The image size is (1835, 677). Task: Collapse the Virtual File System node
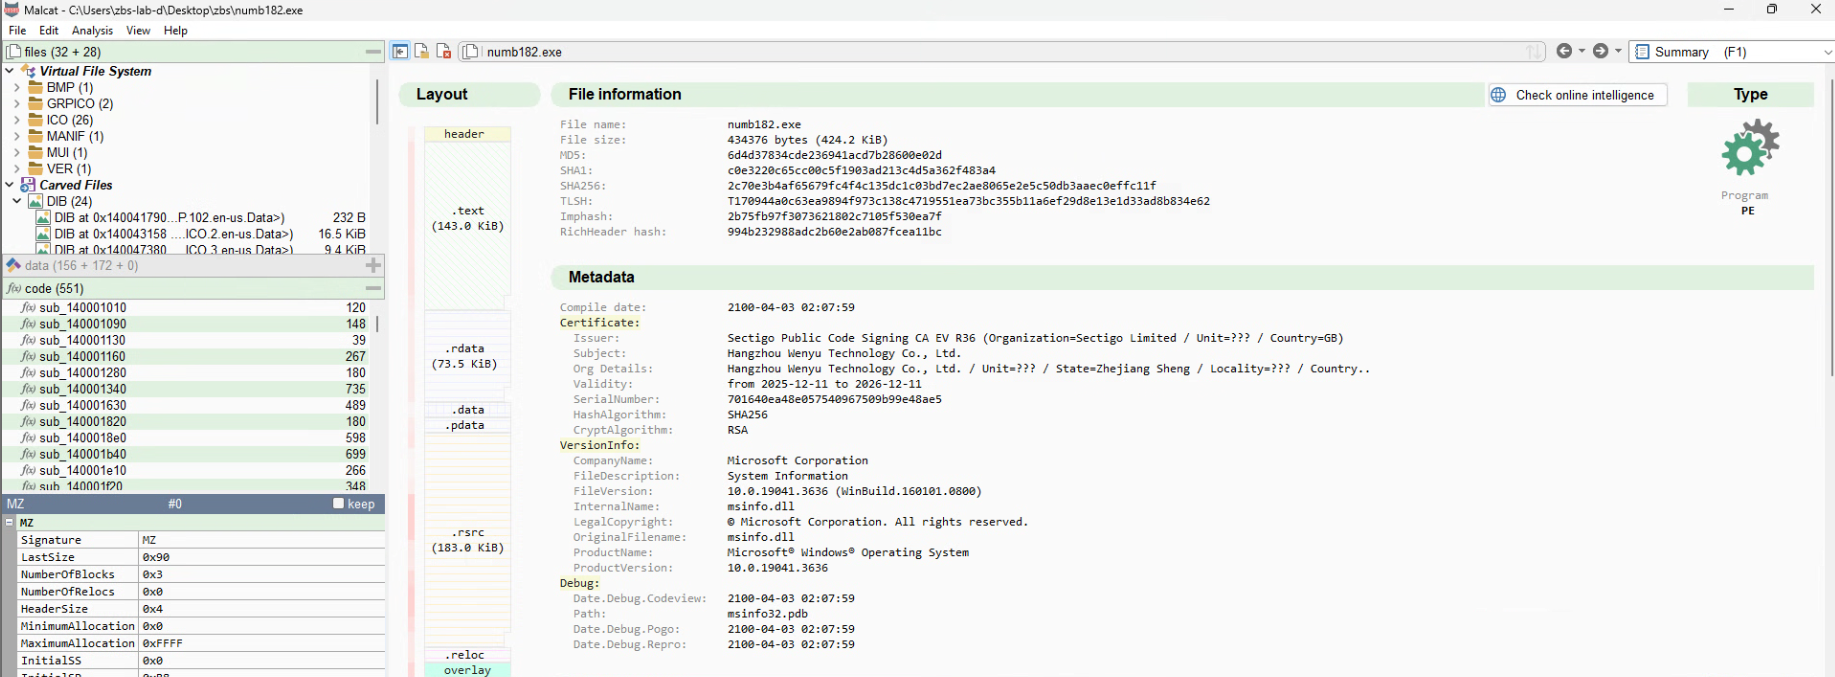click(9, 71)
